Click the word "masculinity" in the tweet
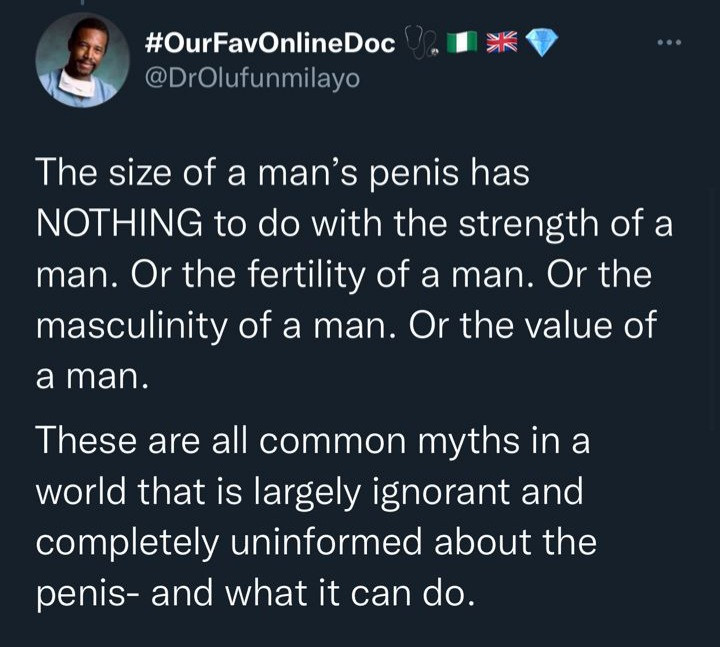 click(131, 326)
